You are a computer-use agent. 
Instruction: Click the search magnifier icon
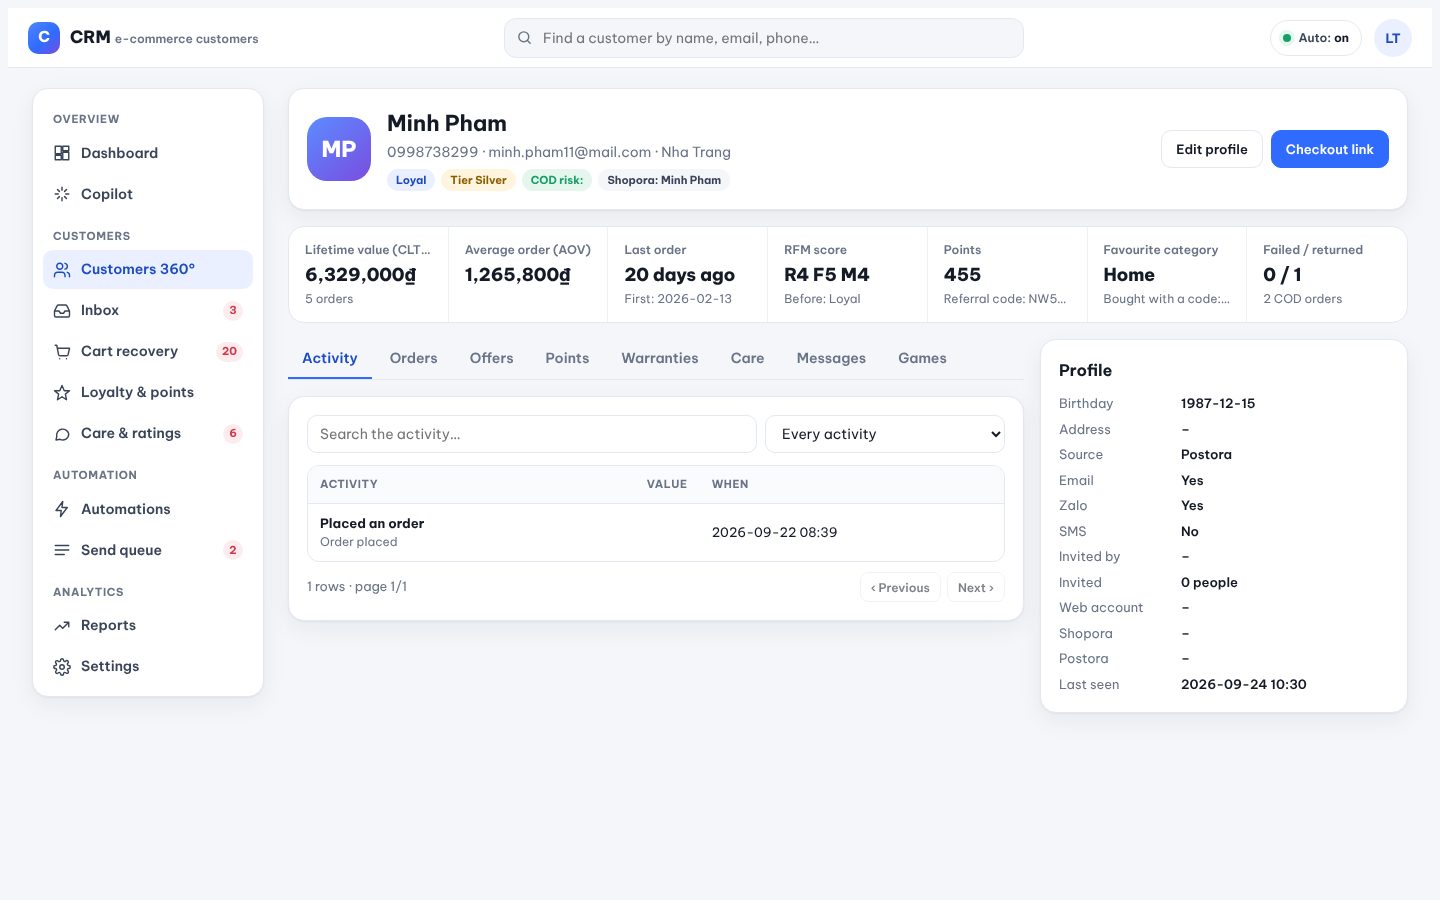pos(525,38)
